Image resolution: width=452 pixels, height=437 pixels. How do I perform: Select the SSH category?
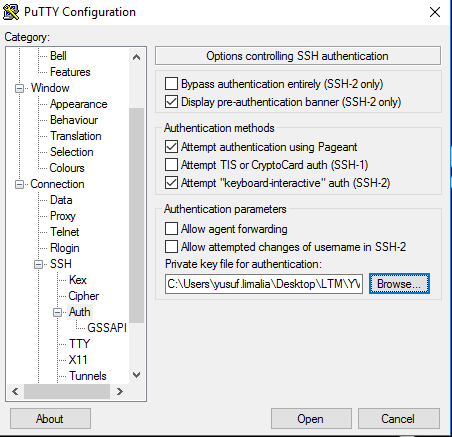tap(61, 264)
